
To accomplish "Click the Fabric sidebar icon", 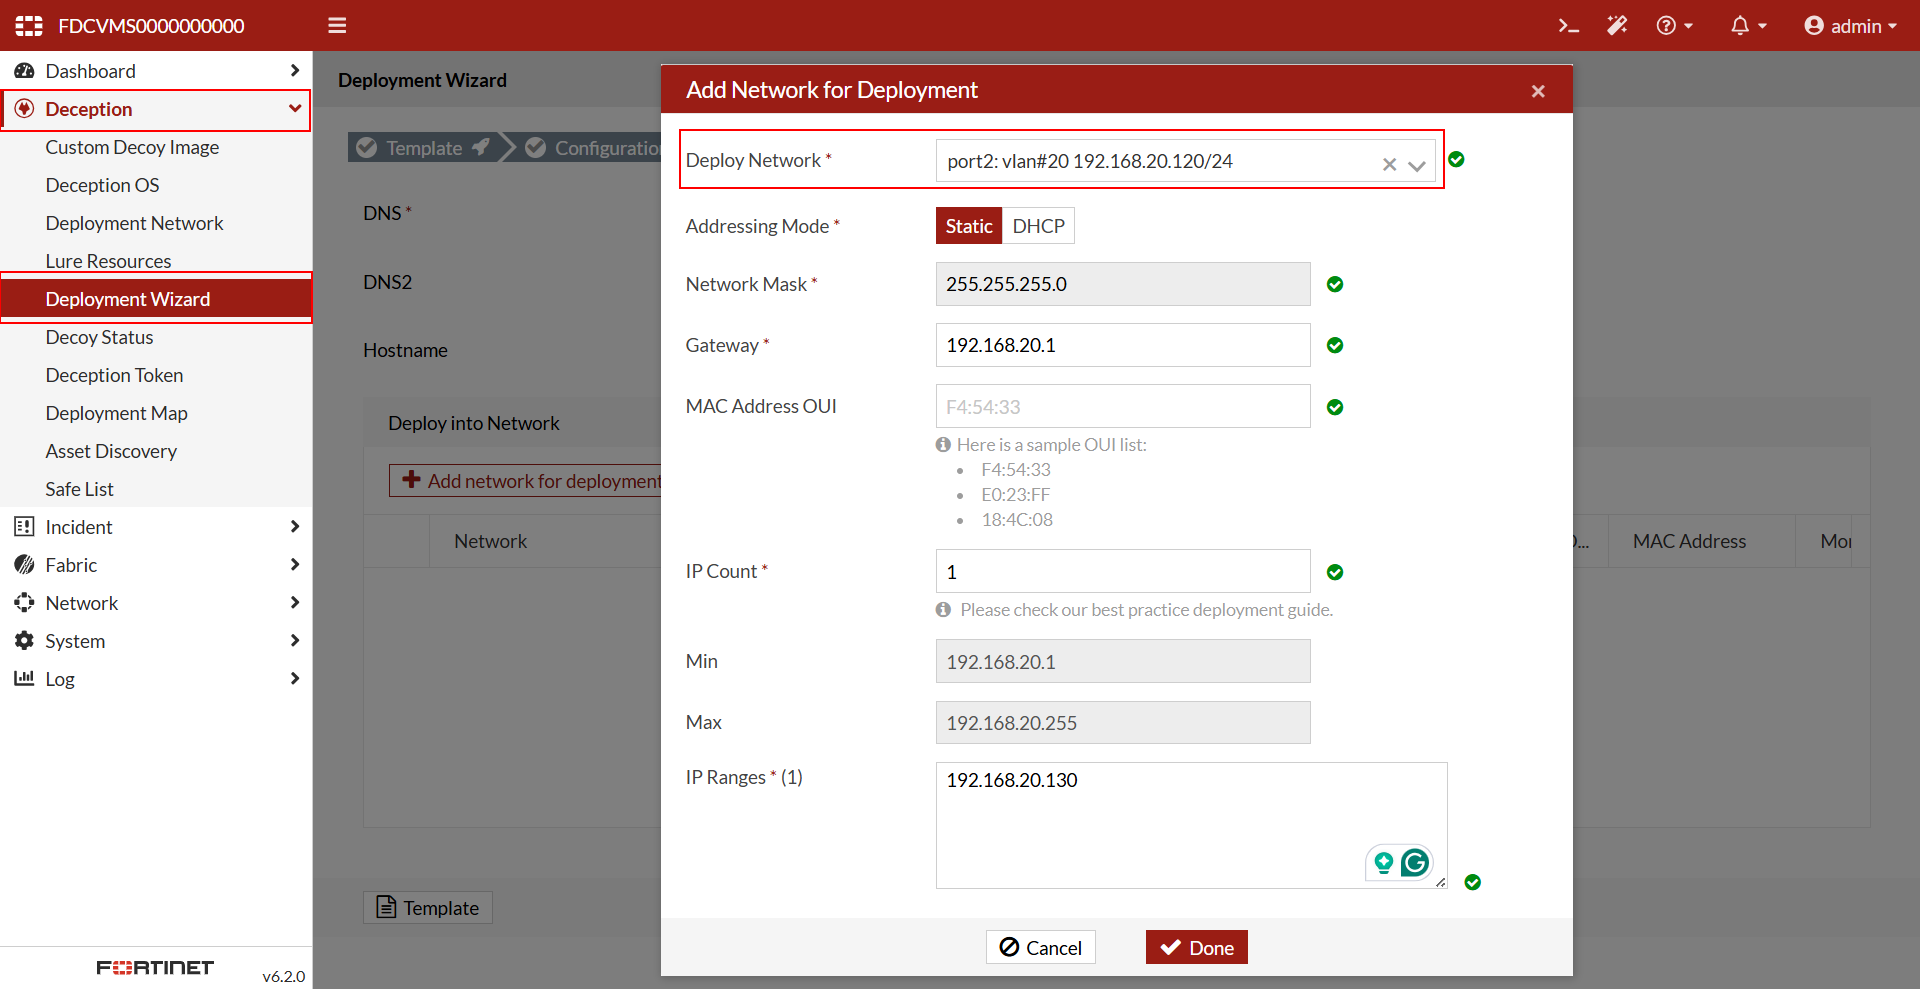I will click(x=24, y=565).
